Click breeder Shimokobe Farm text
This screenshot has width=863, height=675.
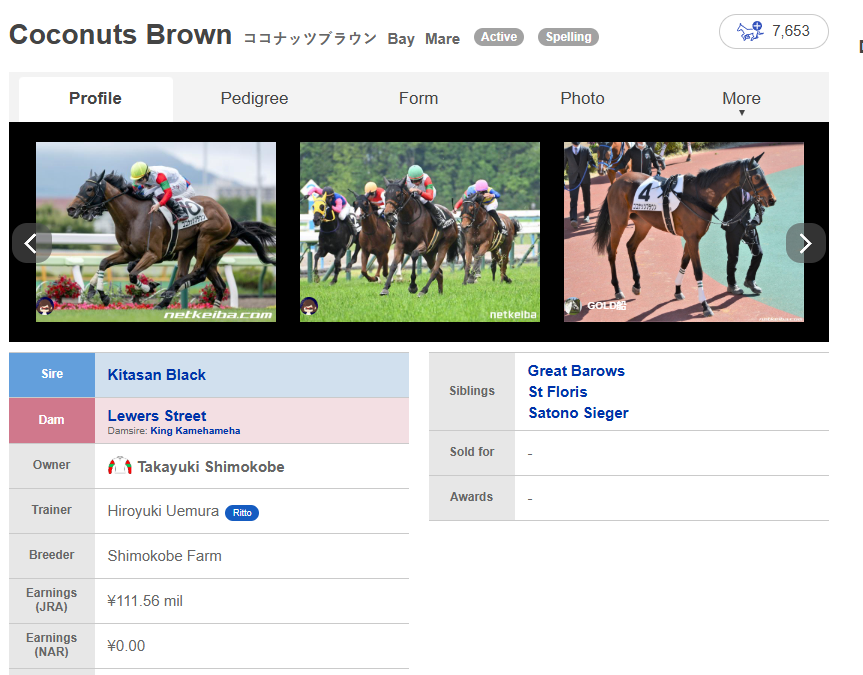point(165,556)
